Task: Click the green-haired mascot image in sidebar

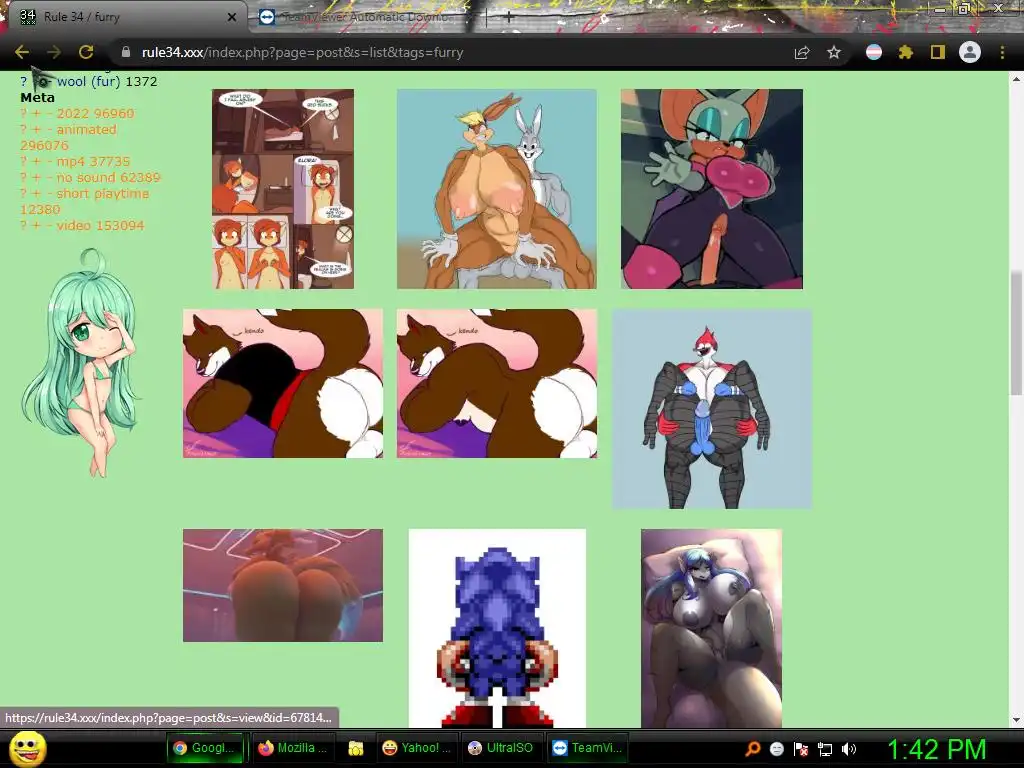Action: pyautogui.click(x=80, y=362)
